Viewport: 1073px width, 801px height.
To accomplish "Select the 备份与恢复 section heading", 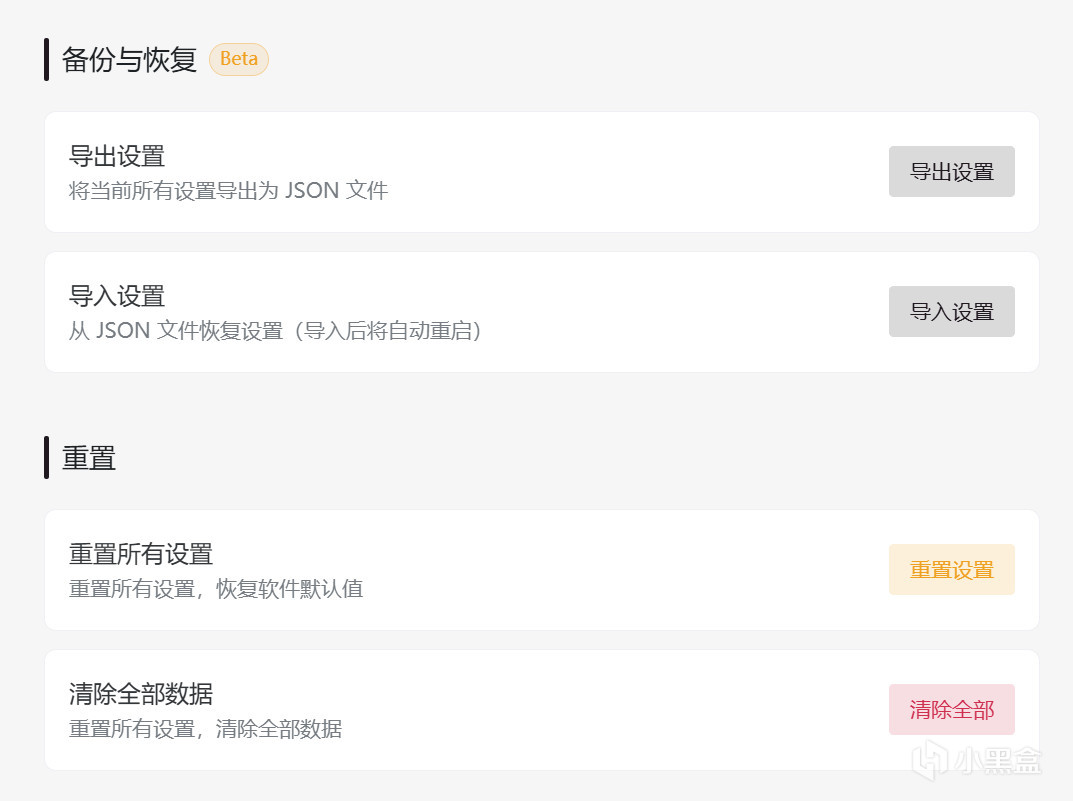I will [129, 59].
